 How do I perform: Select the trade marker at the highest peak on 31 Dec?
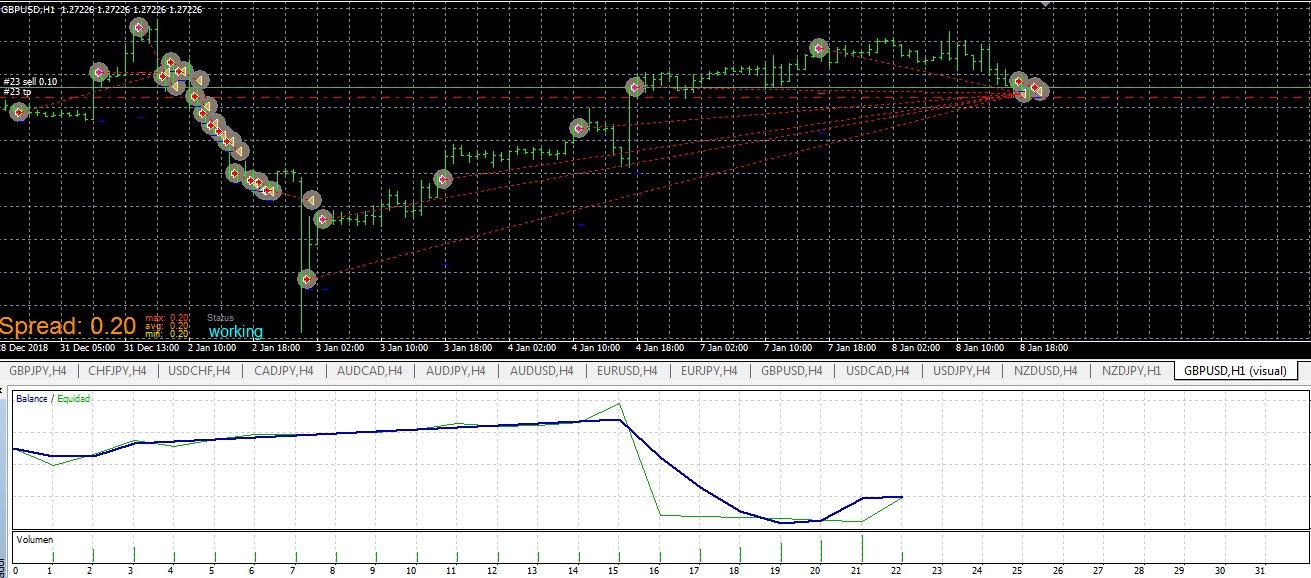click(139, 27)
